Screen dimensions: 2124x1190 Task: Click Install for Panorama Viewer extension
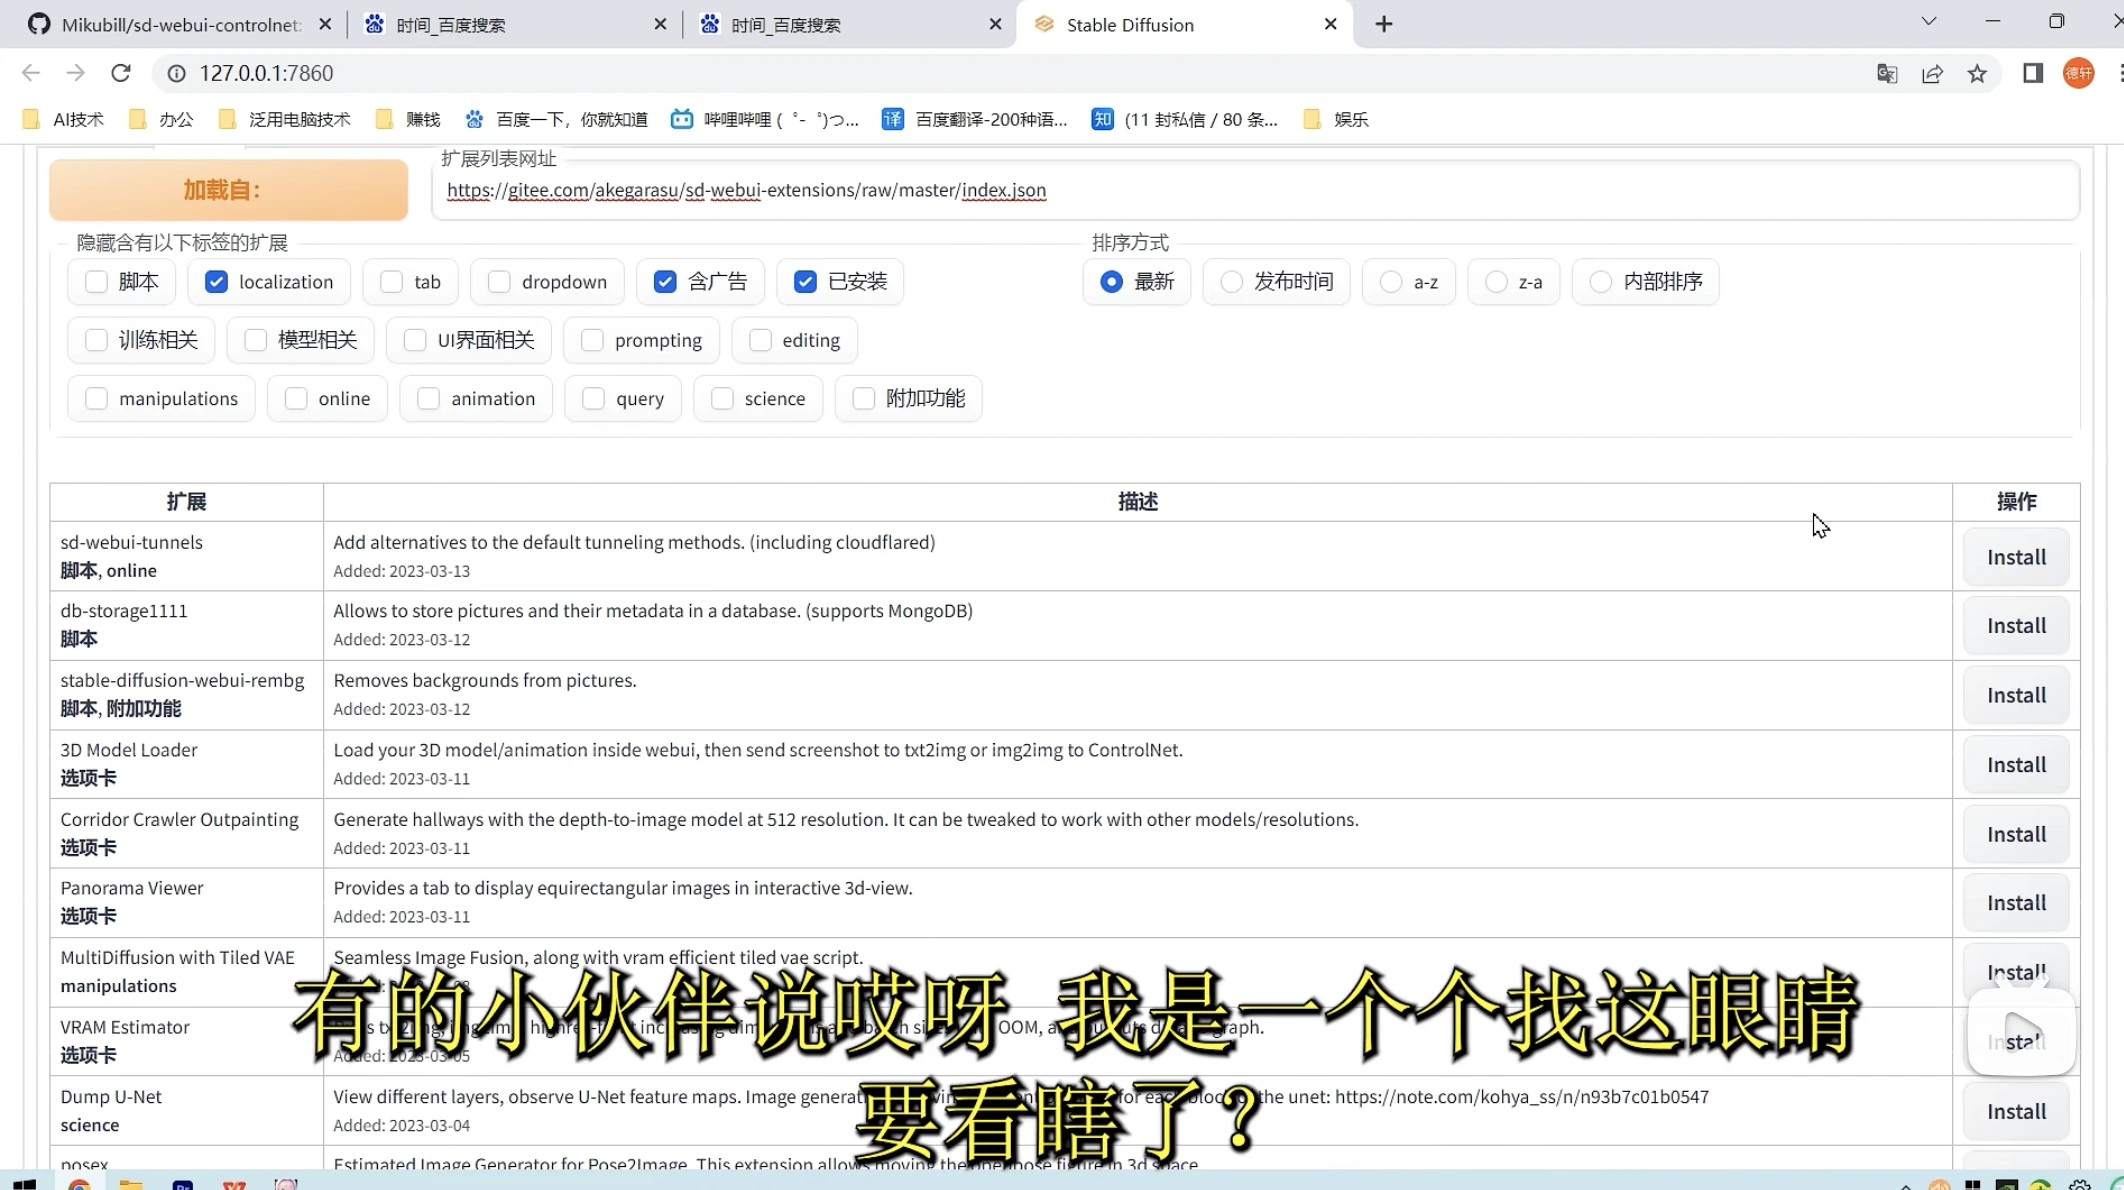tap(2018, 903)
